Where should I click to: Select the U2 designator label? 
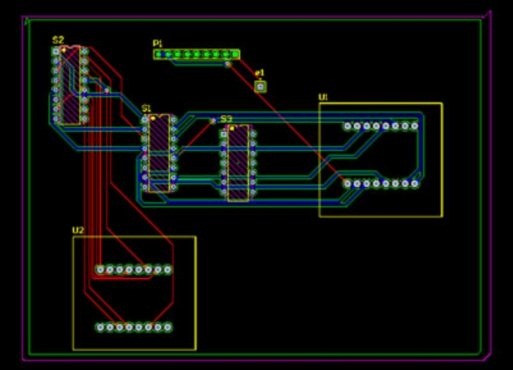(78, 230)
